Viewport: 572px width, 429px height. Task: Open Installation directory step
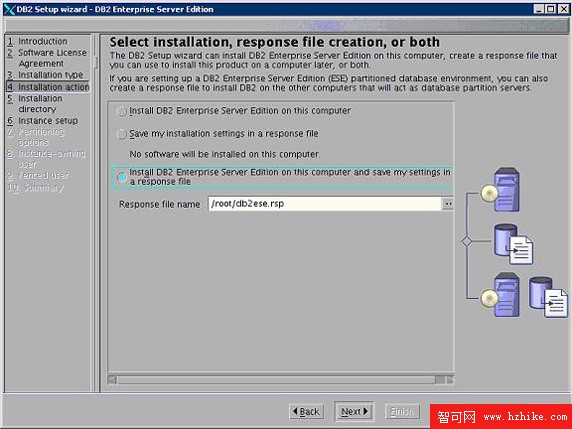pyautogui.click(x=35, y=104)
